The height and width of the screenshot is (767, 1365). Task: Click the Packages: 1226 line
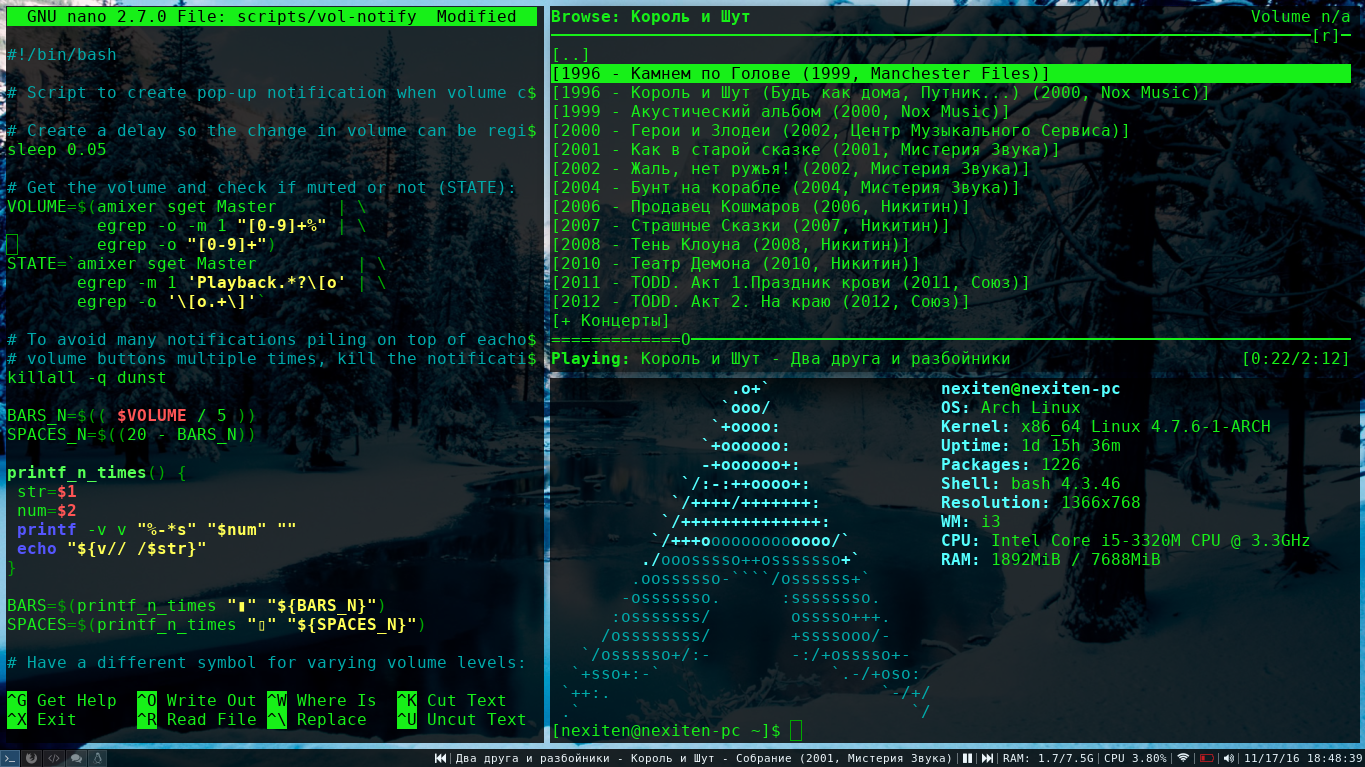point(1011,465)
